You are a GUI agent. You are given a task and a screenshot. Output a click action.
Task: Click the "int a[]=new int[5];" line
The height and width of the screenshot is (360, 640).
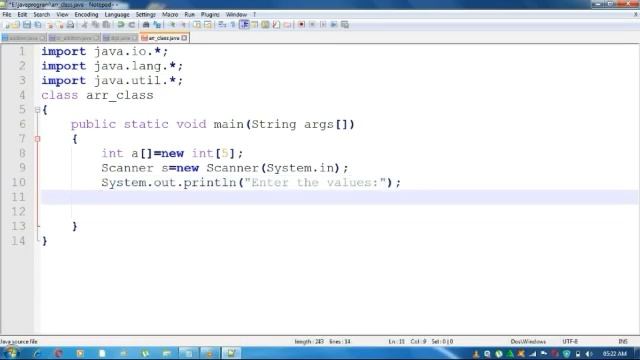172,153
